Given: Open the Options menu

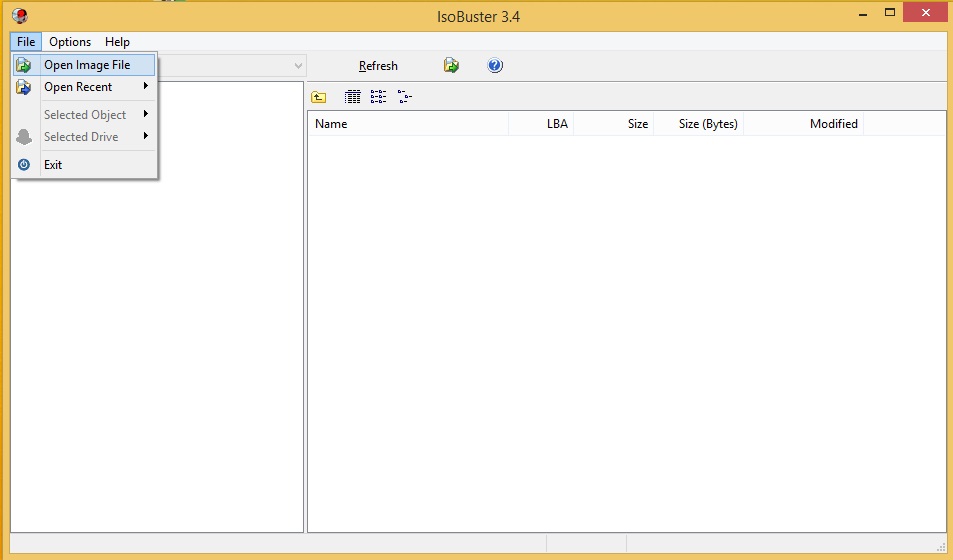Looking at the screenshot, I should tap(70, 42).
